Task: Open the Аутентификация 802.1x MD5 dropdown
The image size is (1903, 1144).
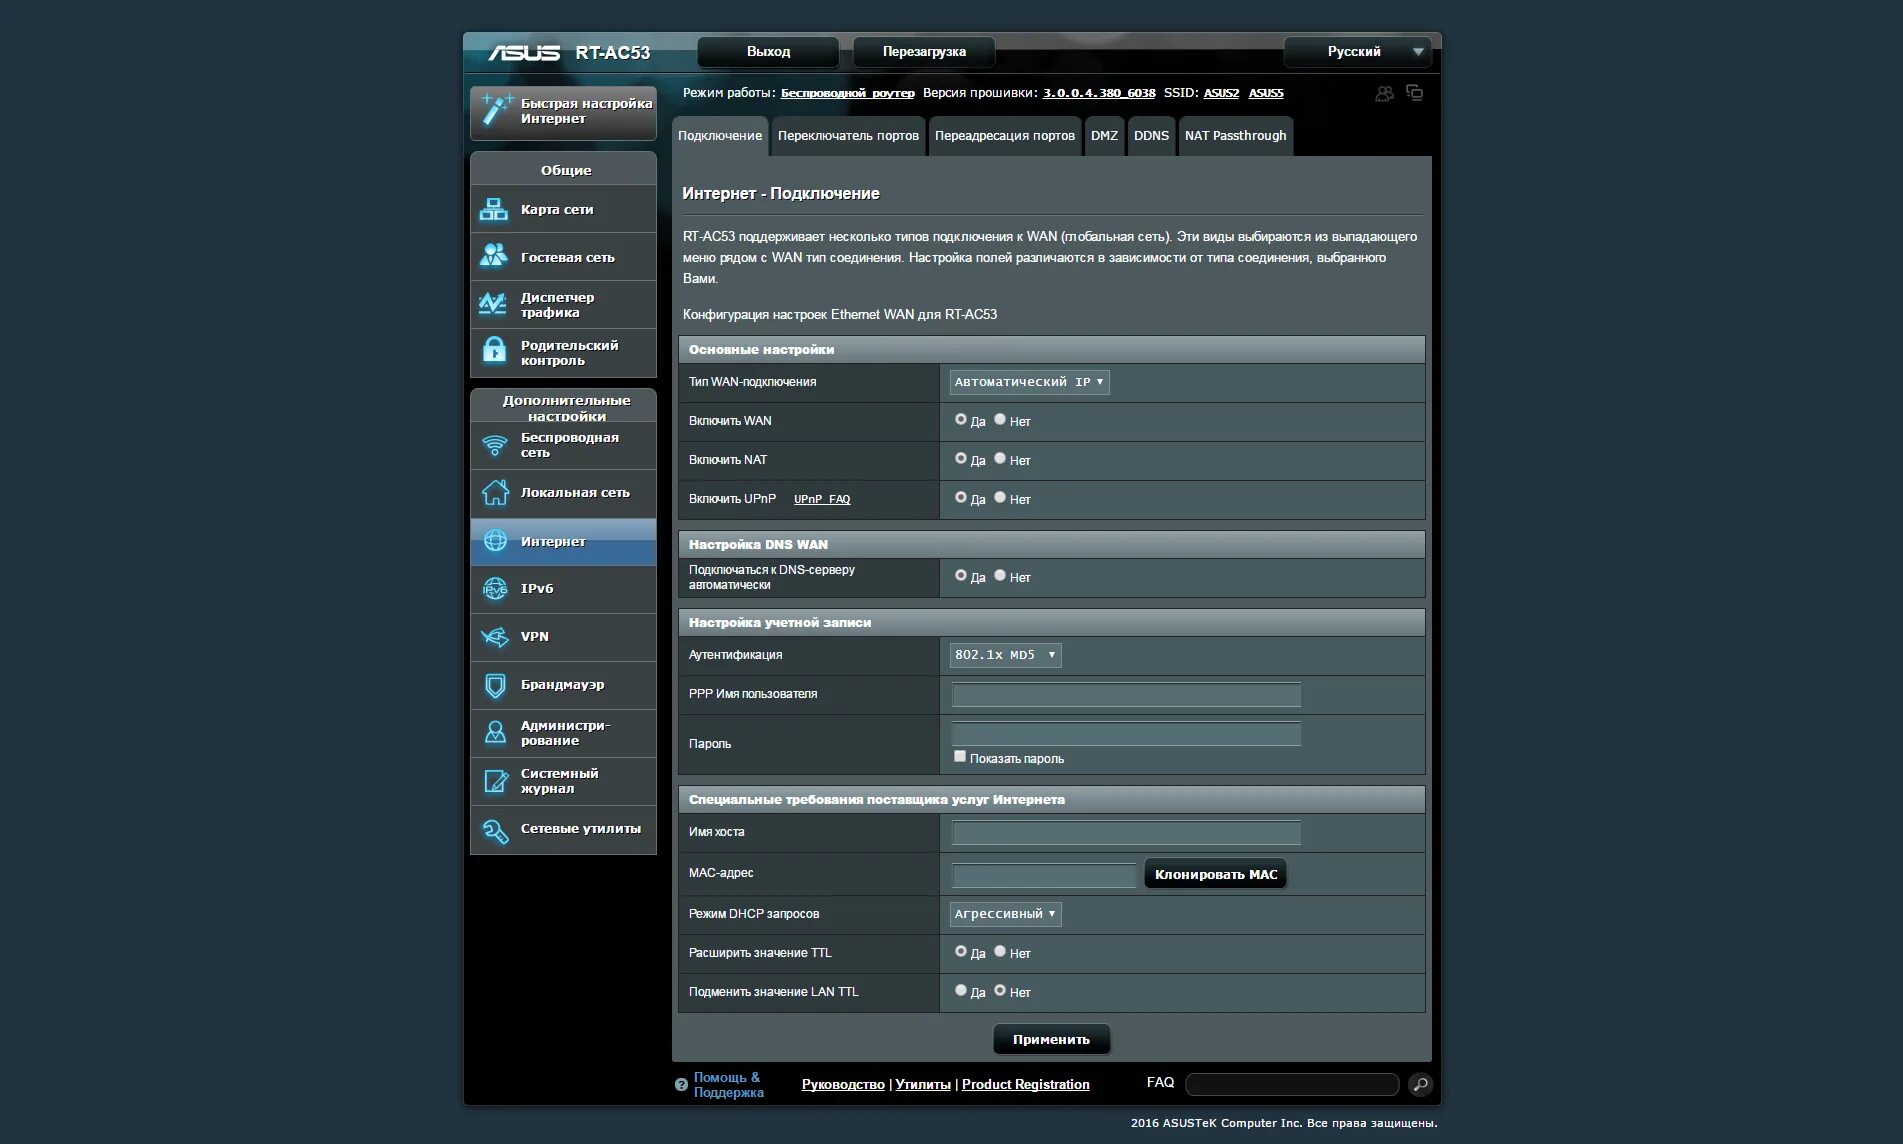Action: coord(1005,655)
